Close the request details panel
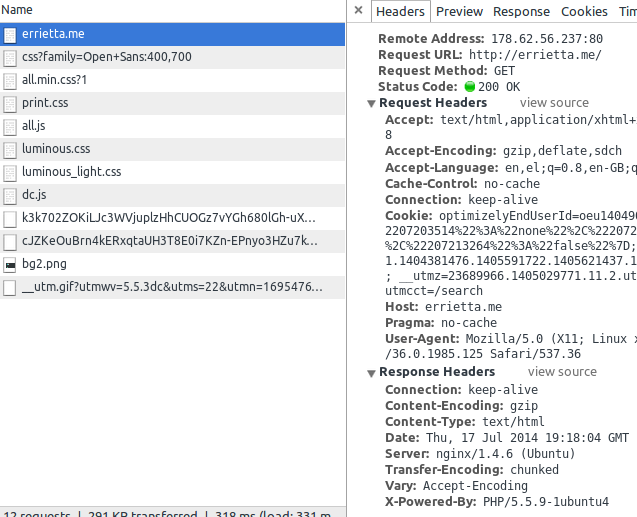 (358, 11)
